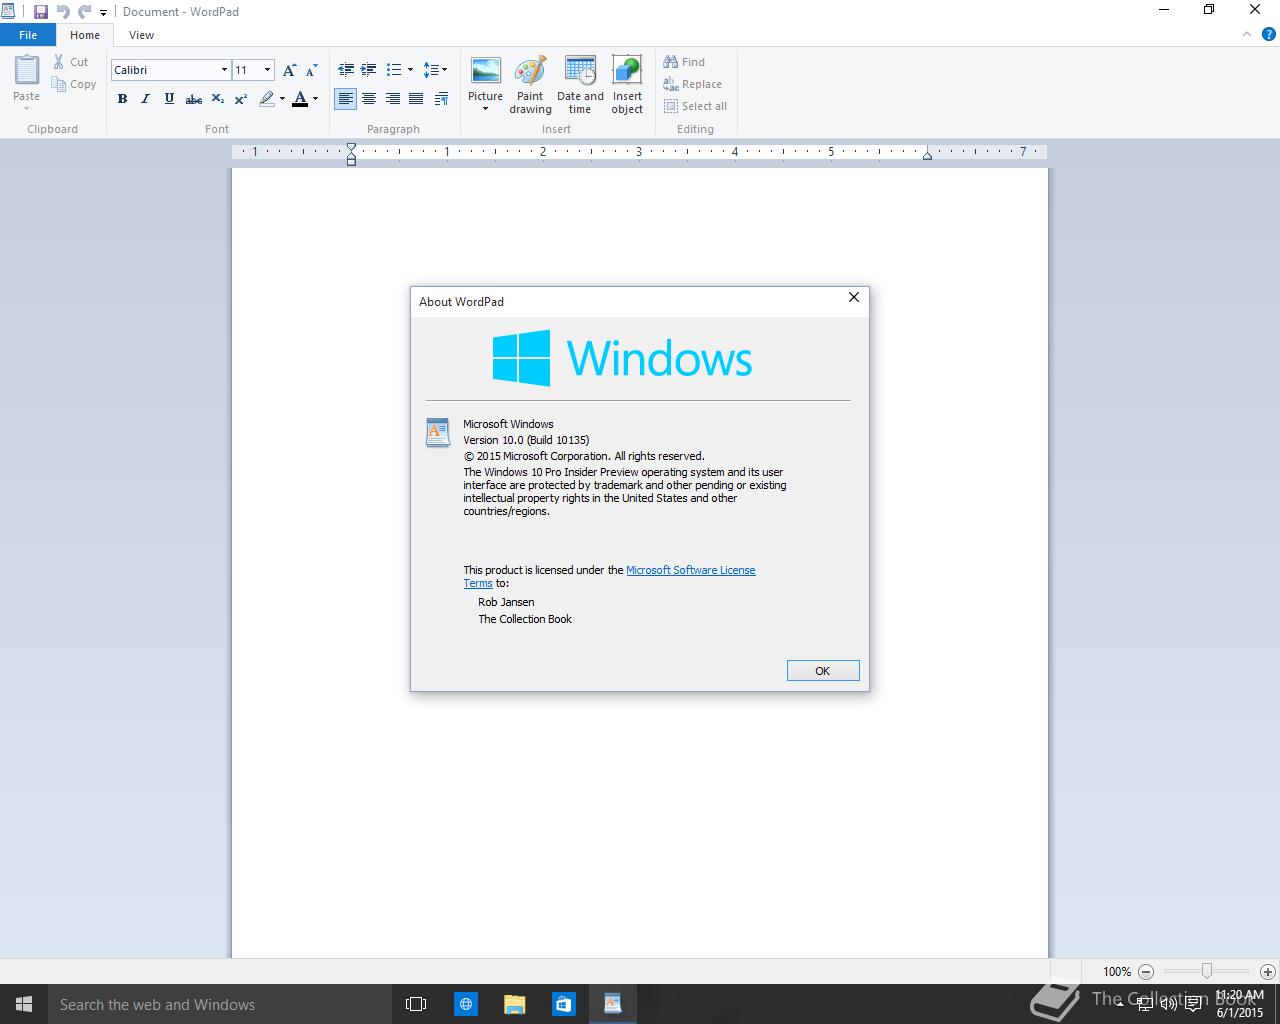
Task: Click OK in About WordPad
Action: [823, 671]
